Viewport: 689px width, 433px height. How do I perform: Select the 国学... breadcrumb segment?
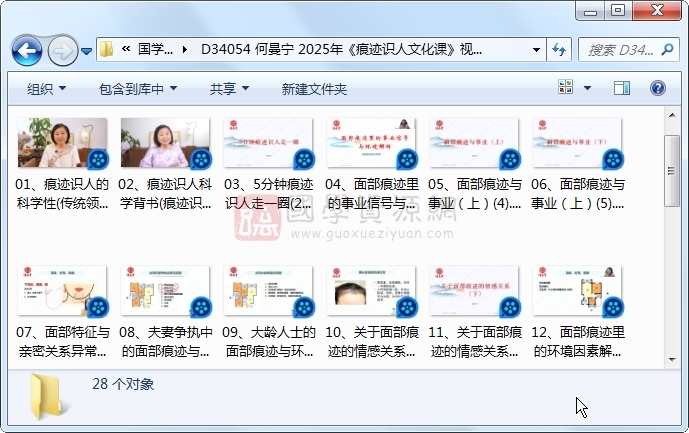point(155,49)
